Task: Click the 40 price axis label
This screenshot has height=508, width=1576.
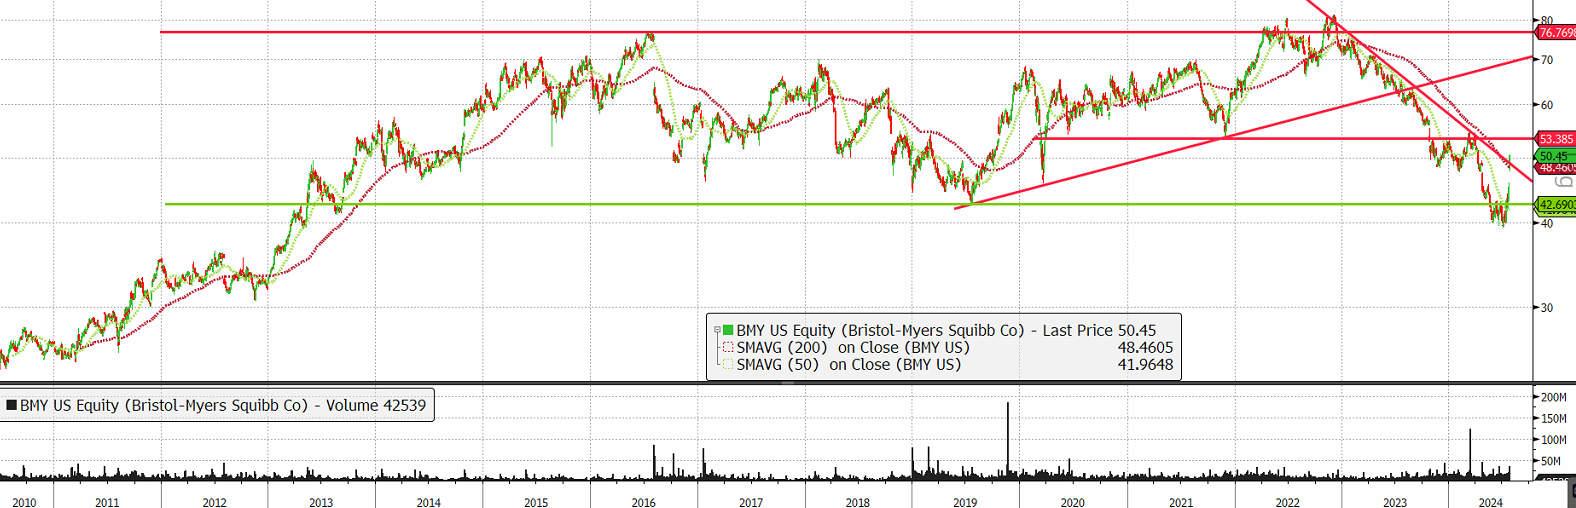Action: (1547, 223)
